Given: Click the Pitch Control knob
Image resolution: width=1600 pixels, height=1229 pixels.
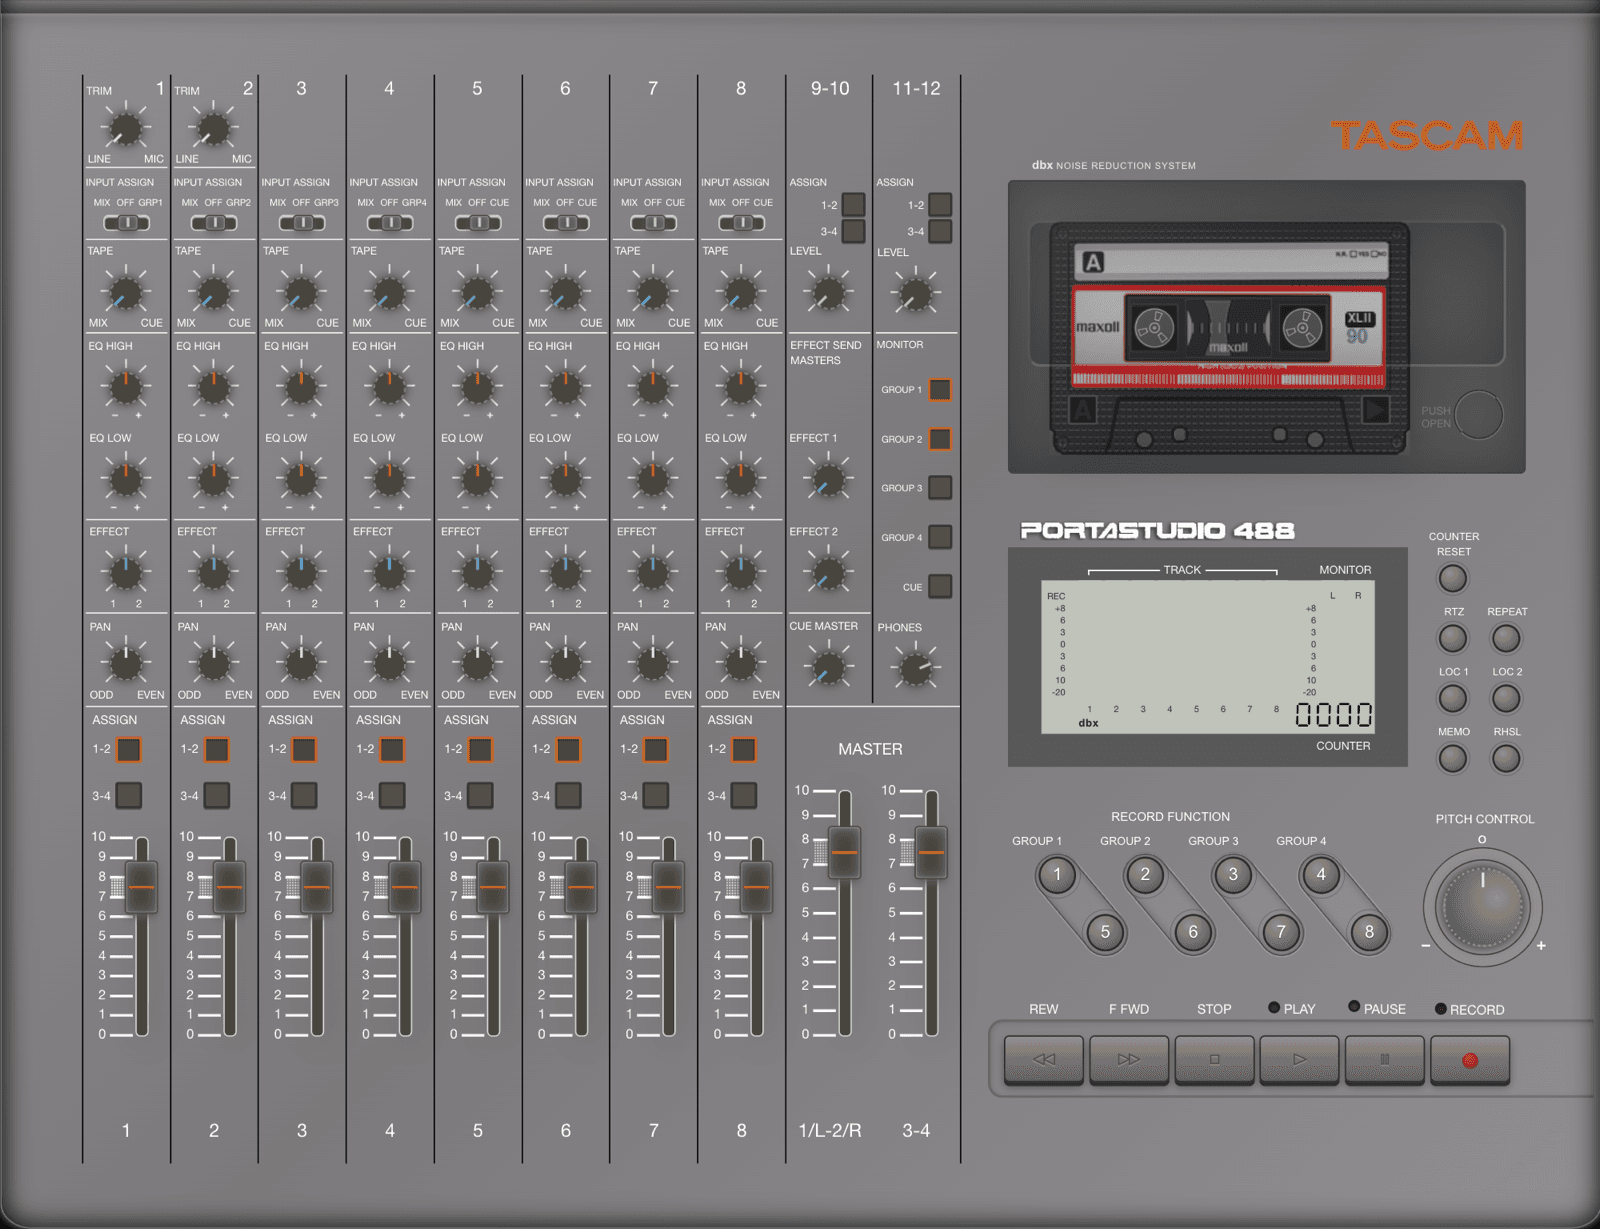Looking at the screenshot, I should tap(1483, 907).
